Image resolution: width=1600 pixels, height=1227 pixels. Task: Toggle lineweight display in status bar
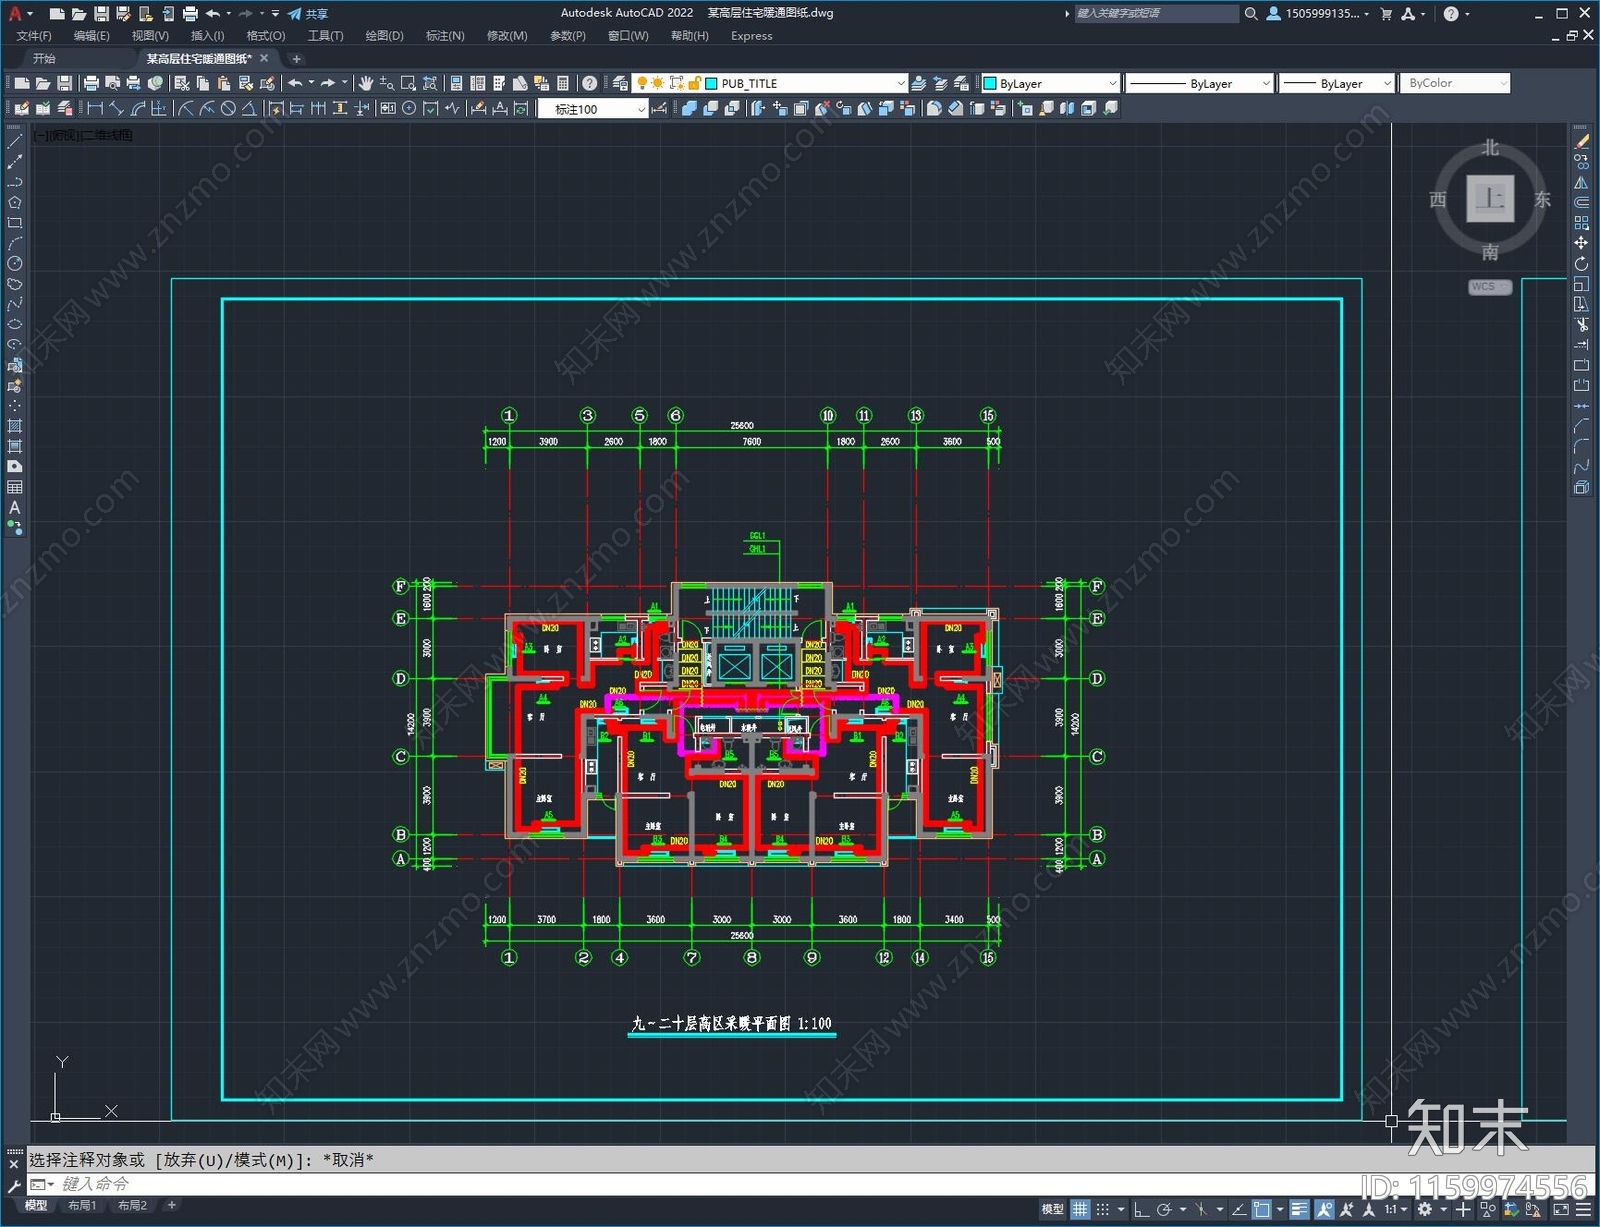[1299, 1209]
